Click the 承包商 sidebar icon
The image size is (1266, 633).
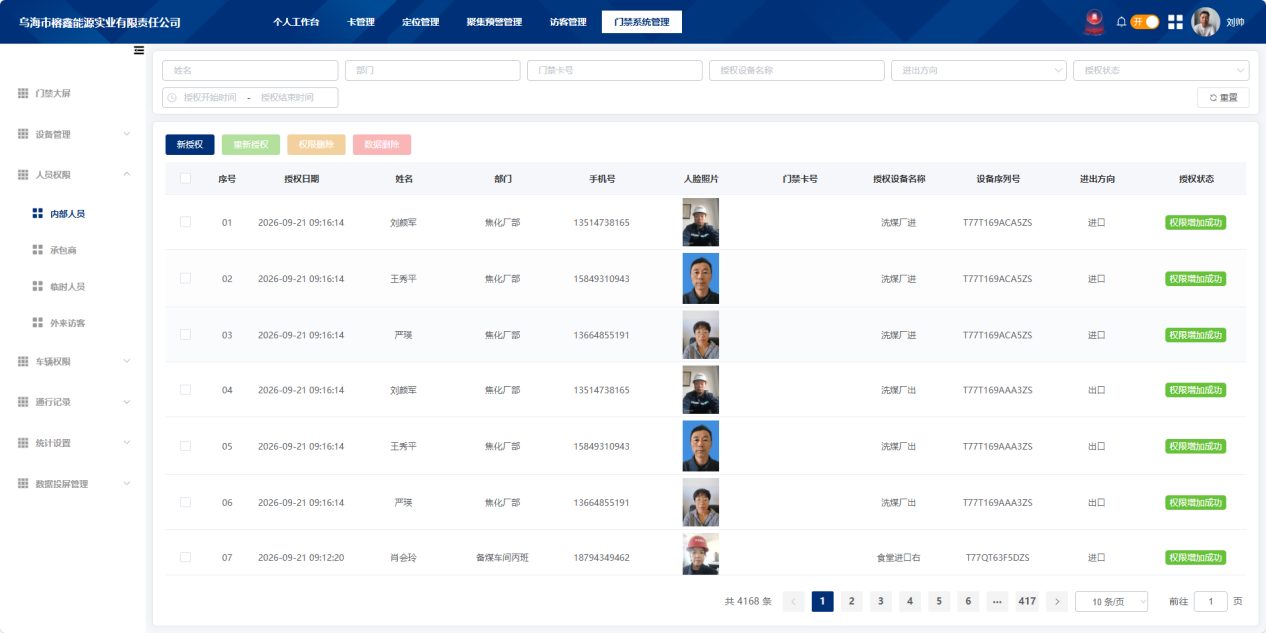38,250
